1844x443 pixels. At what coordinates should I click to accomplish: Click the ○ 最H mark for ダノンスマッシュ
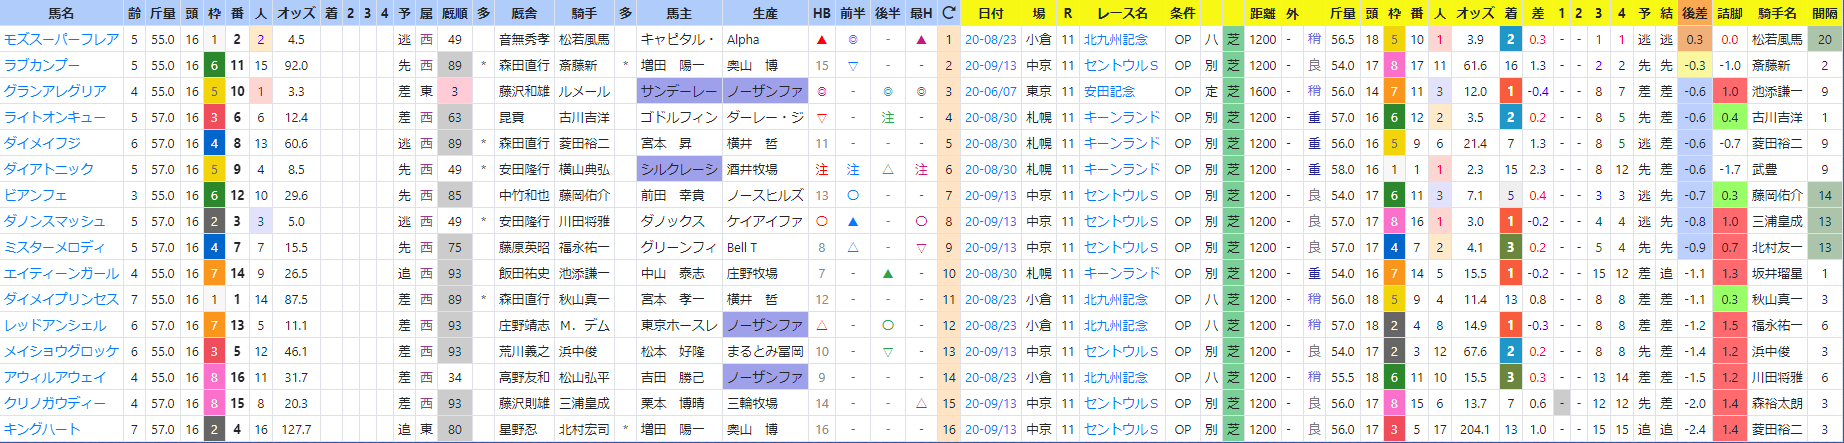click(921, 222)
